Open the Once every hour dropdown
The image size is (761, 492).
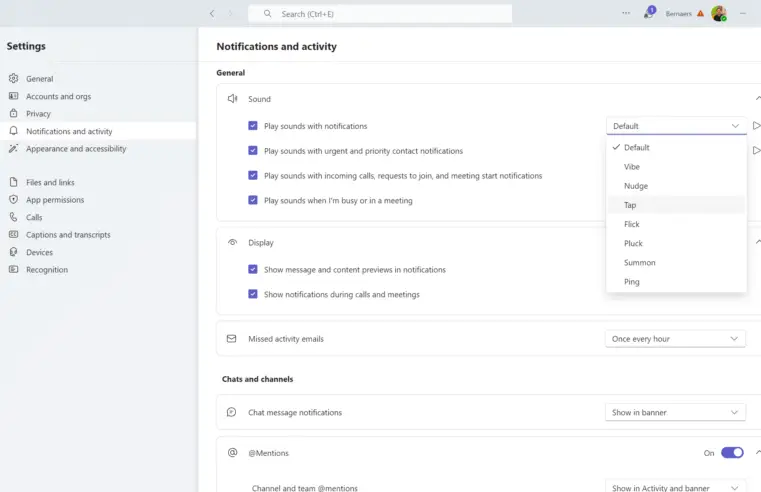[x=676, y=339]
